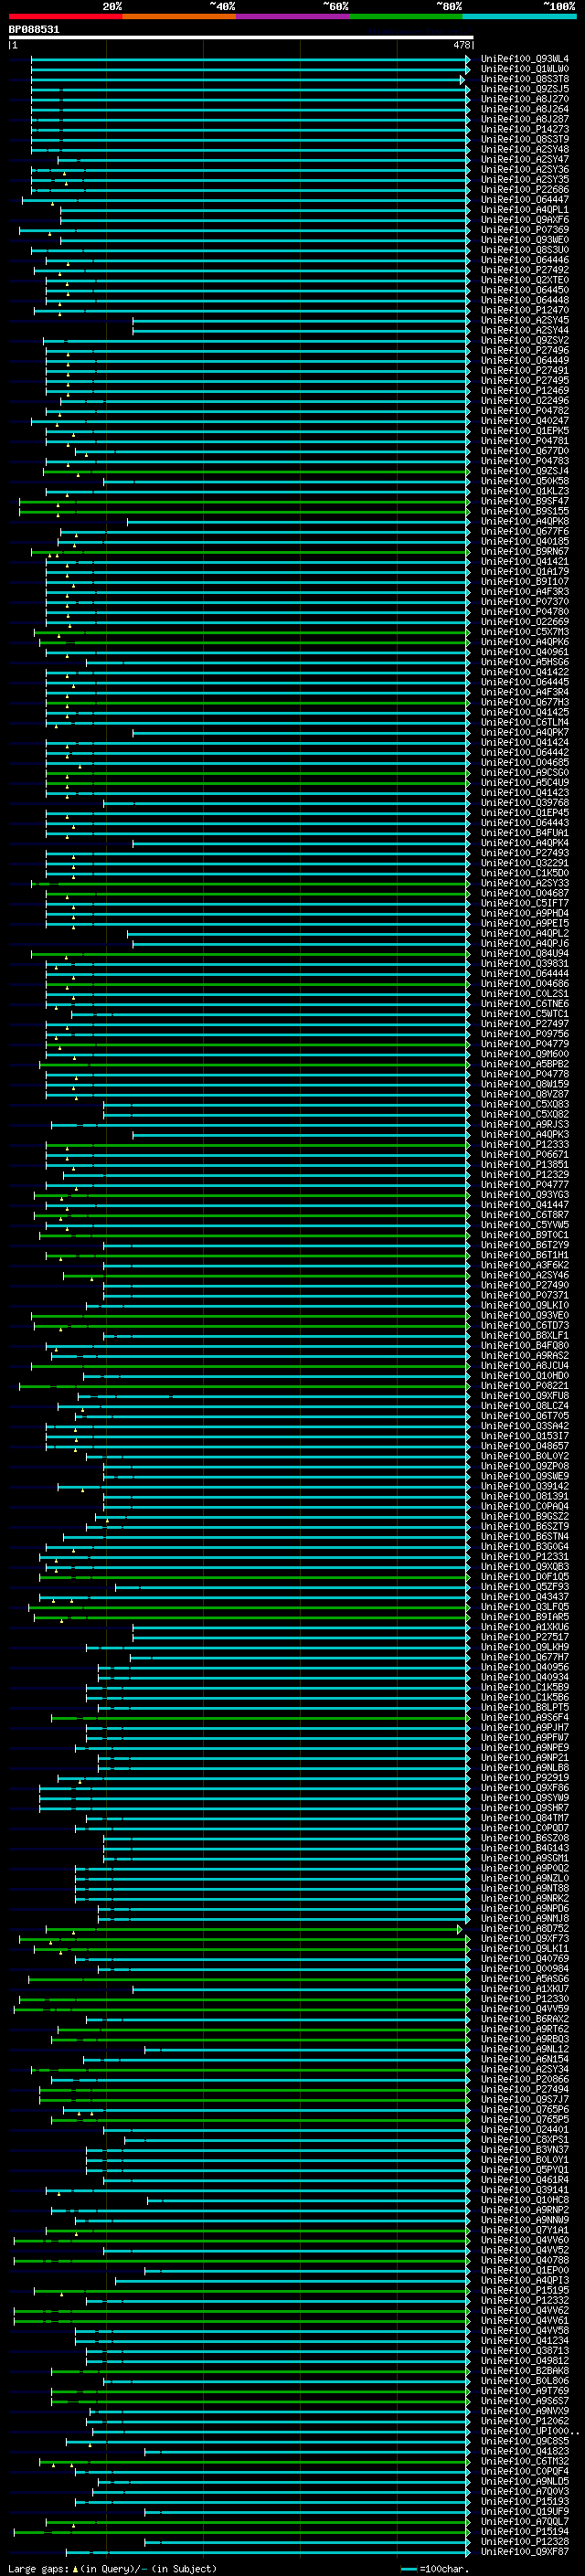
Task: Select the UniRef100_P27496 label
Action: click(525, 350)
